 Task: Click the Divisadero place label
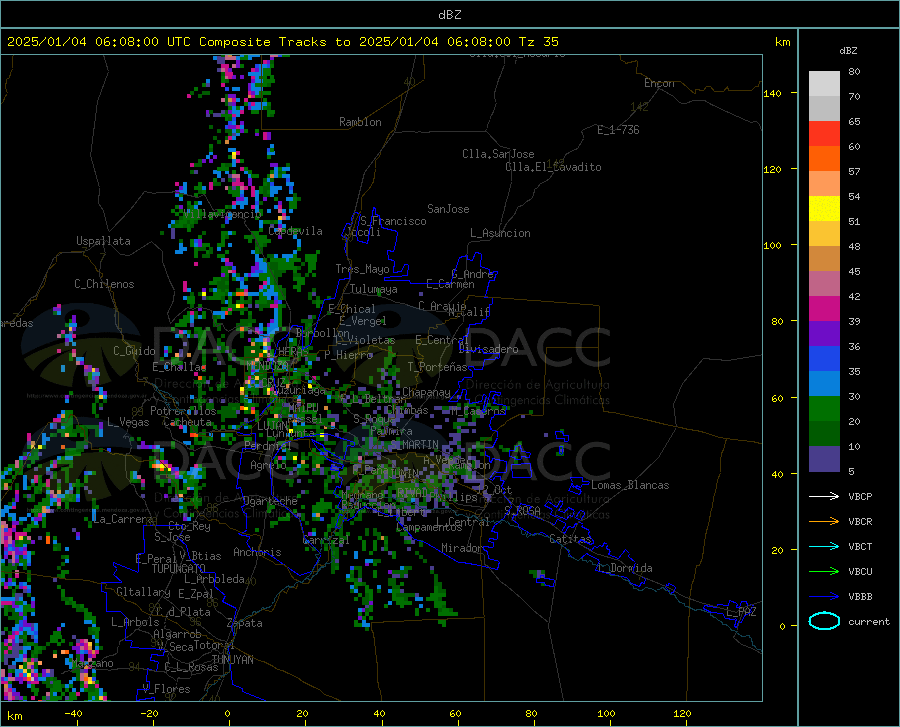point(488,349)
